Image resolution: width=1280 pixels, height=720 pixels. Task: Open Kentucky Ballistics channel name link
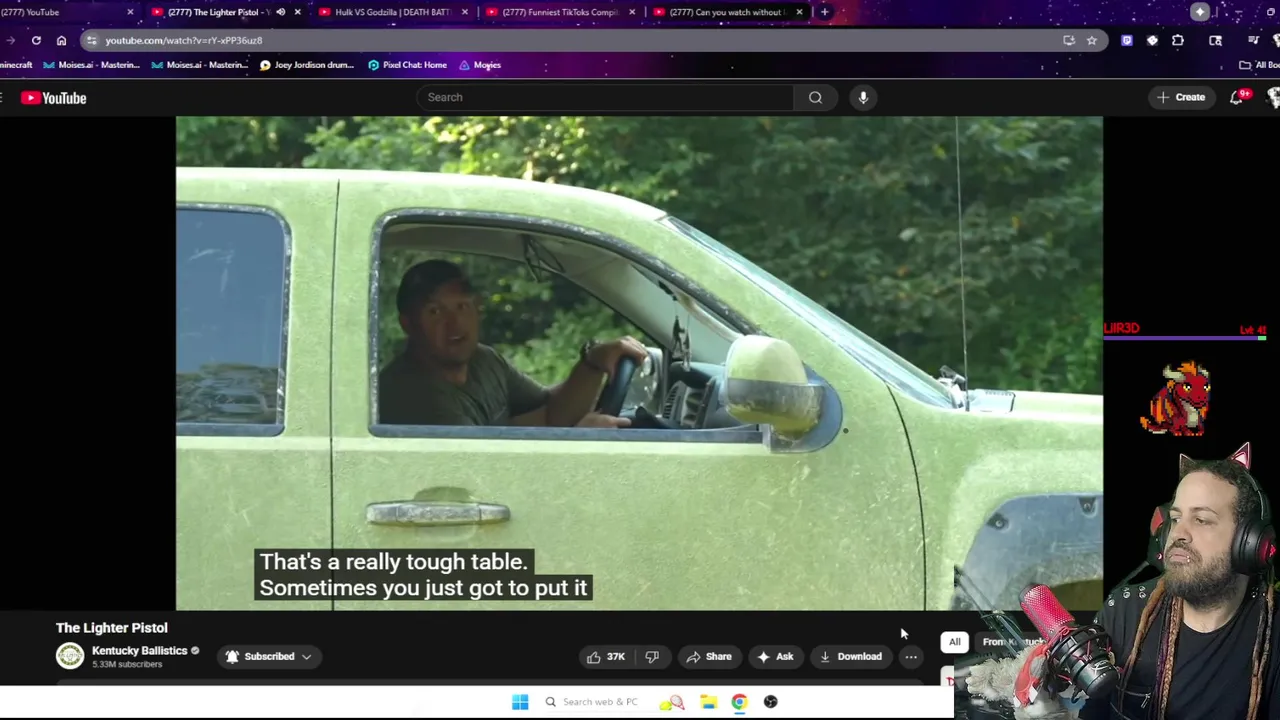tap(140, 651)
